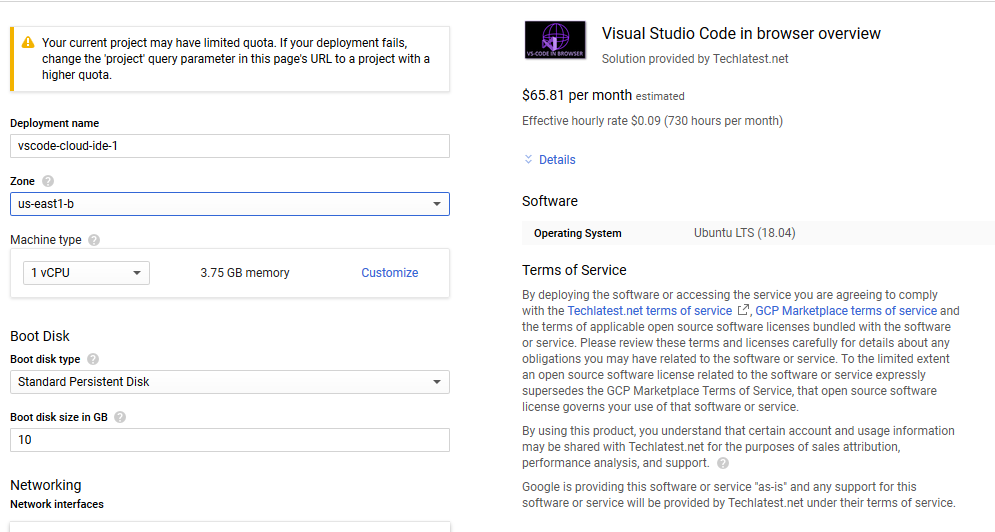
Task: Open help icon after sales attribution paragraph
Action: click(723, 463)
